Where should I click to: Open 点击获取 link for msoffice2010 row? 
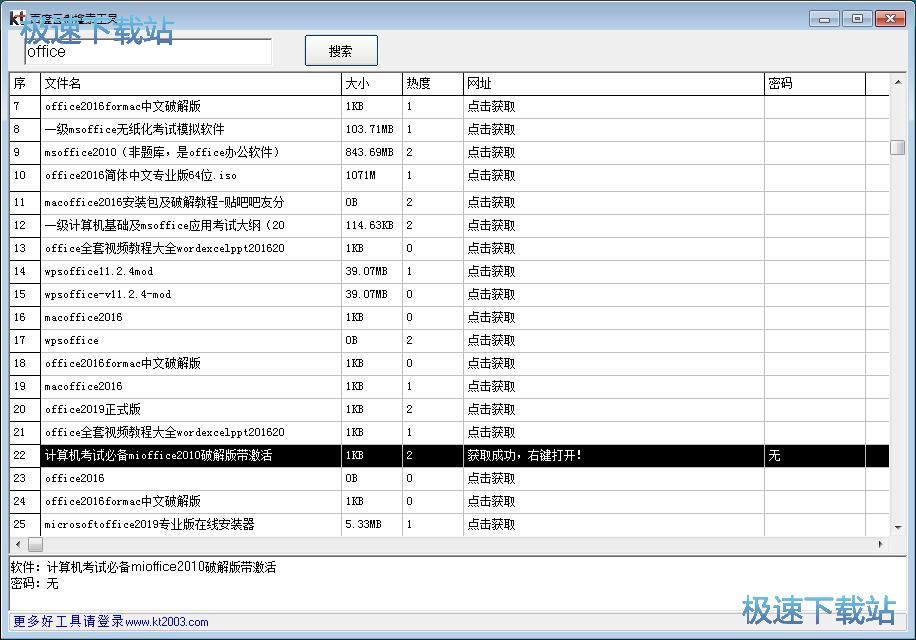pos(490,152)
